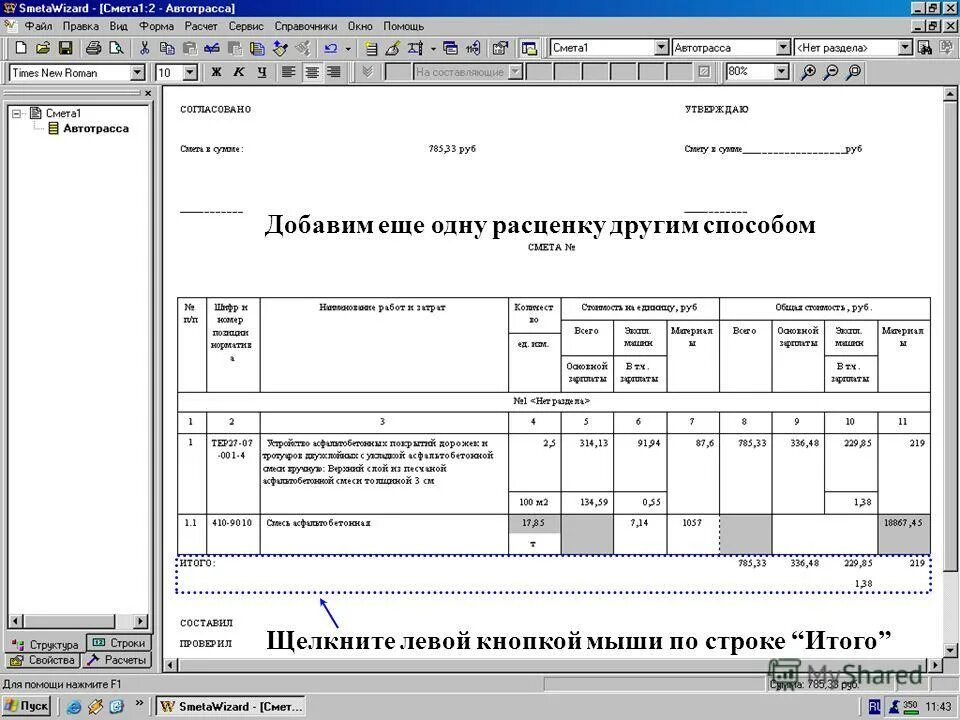Click the renumbering icon in top toolbar
The width and height of the screenshot is (960, 720).
point(472,48)
